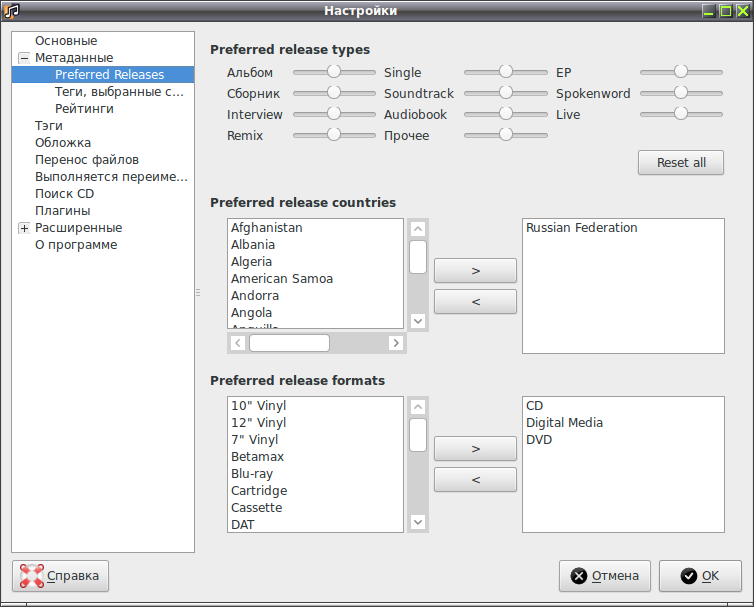Screen dimensions: 754x607
Task: Click the Reset all button
Action: 681,163
